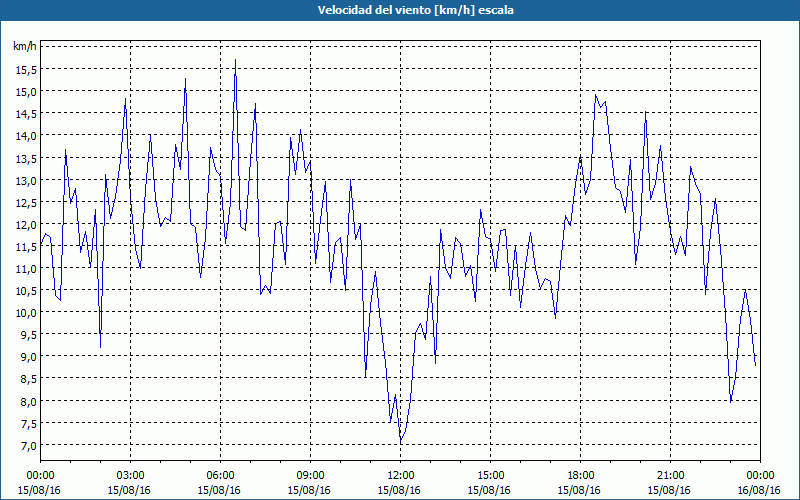800x500 pixels.
Task: Click the "18:00" time label
Action: [580, 476]
